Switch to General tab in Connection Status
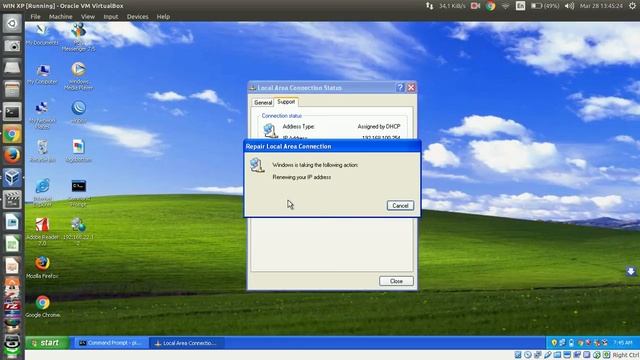This screenshot has height=360, width=640. pyautogui.click(x=263, y=102)
